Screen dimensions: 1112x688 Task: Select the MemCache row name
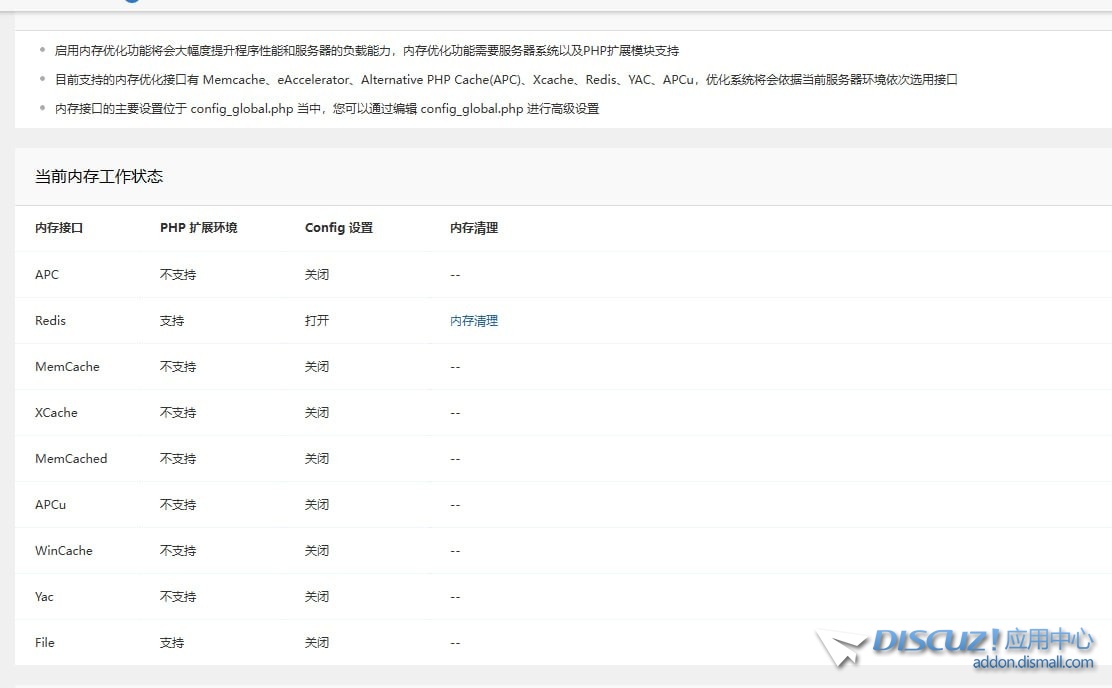[x=67, y=367]
